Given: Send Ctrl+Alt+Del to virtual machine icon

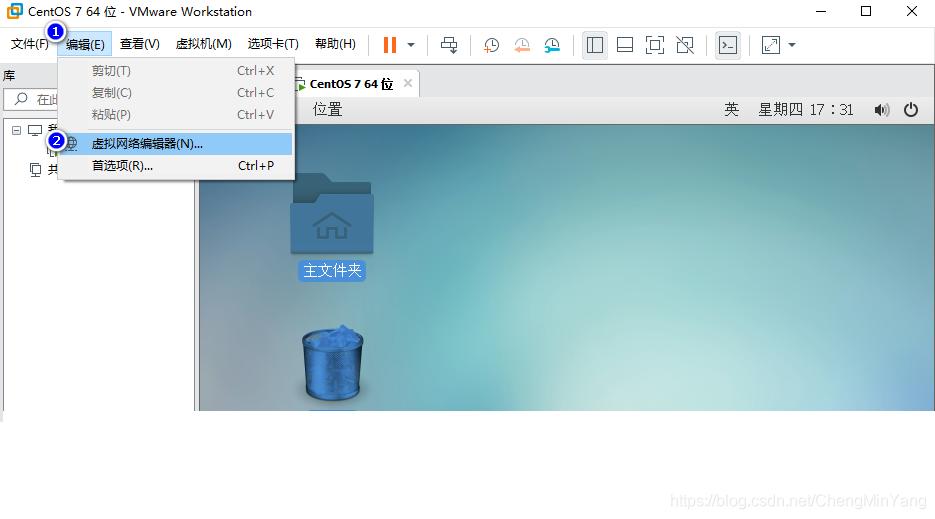Looking at the screenshot, I should (x=449, y=45).
